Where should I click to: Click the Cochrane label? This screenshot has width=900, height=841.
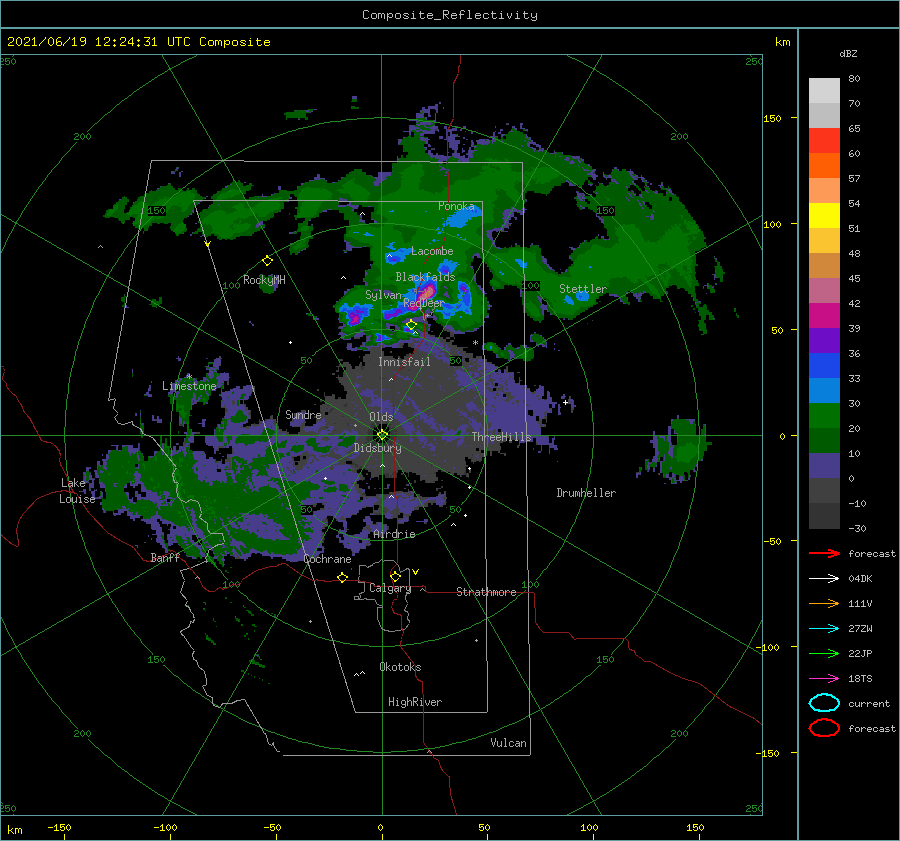(327, 559)
